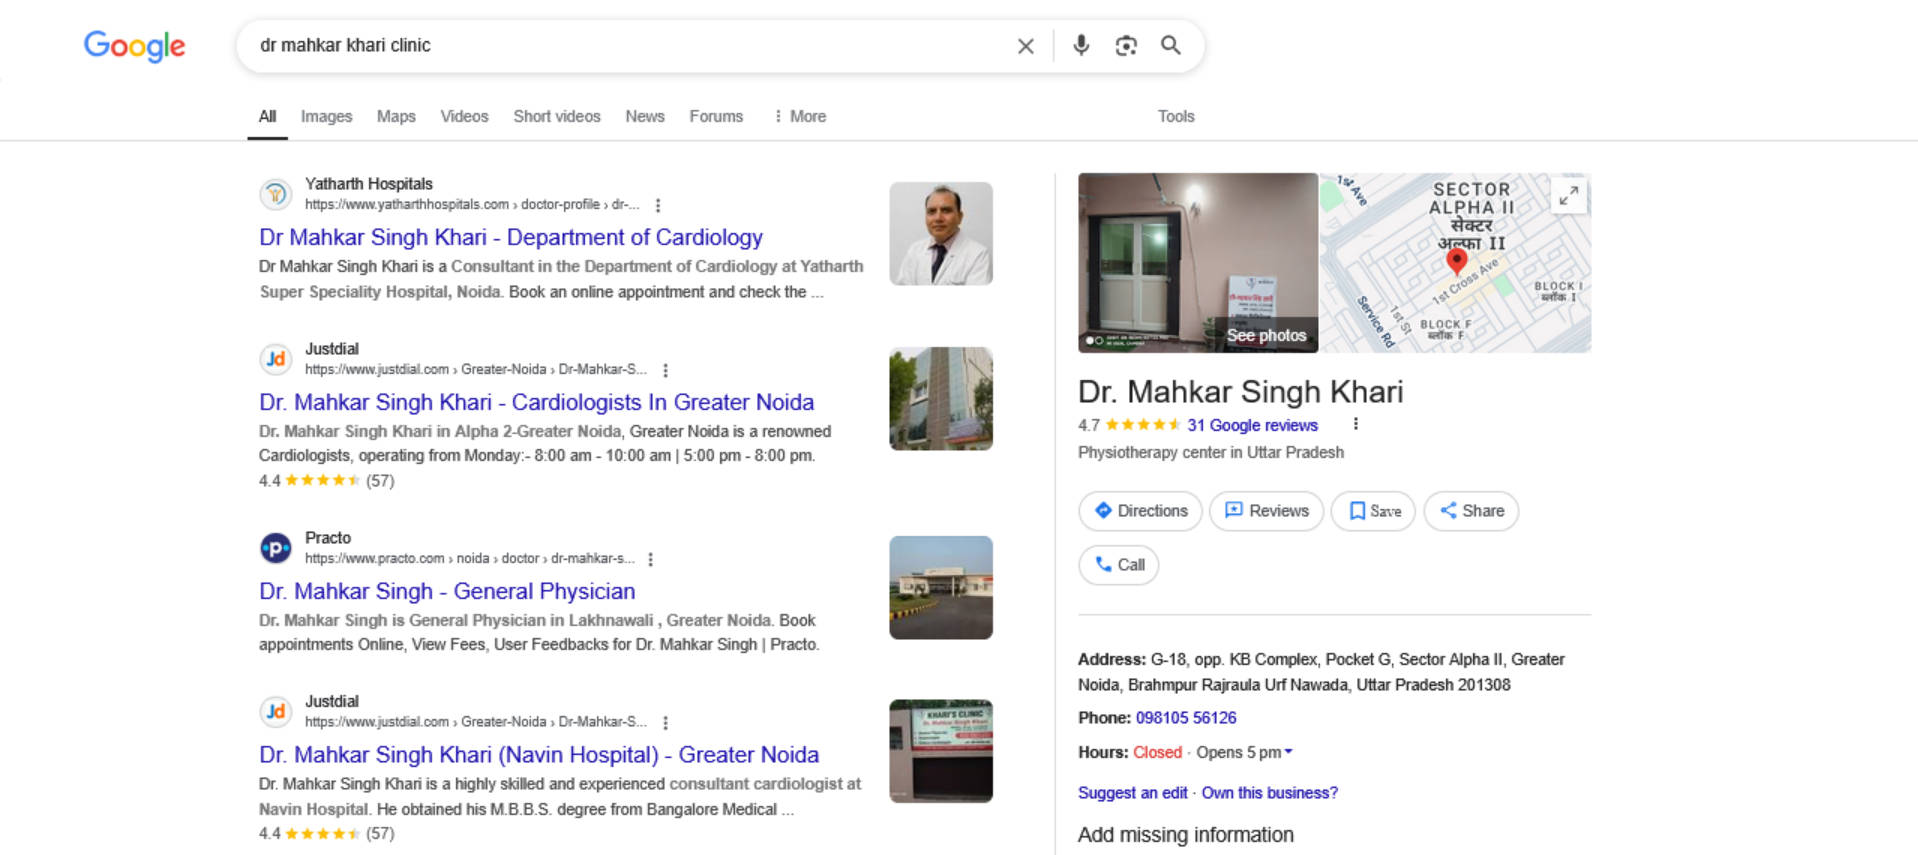This screenshot has width=1918, height=855.
Task: Switch to the Videos tab
Action: (x=465, y=117)
